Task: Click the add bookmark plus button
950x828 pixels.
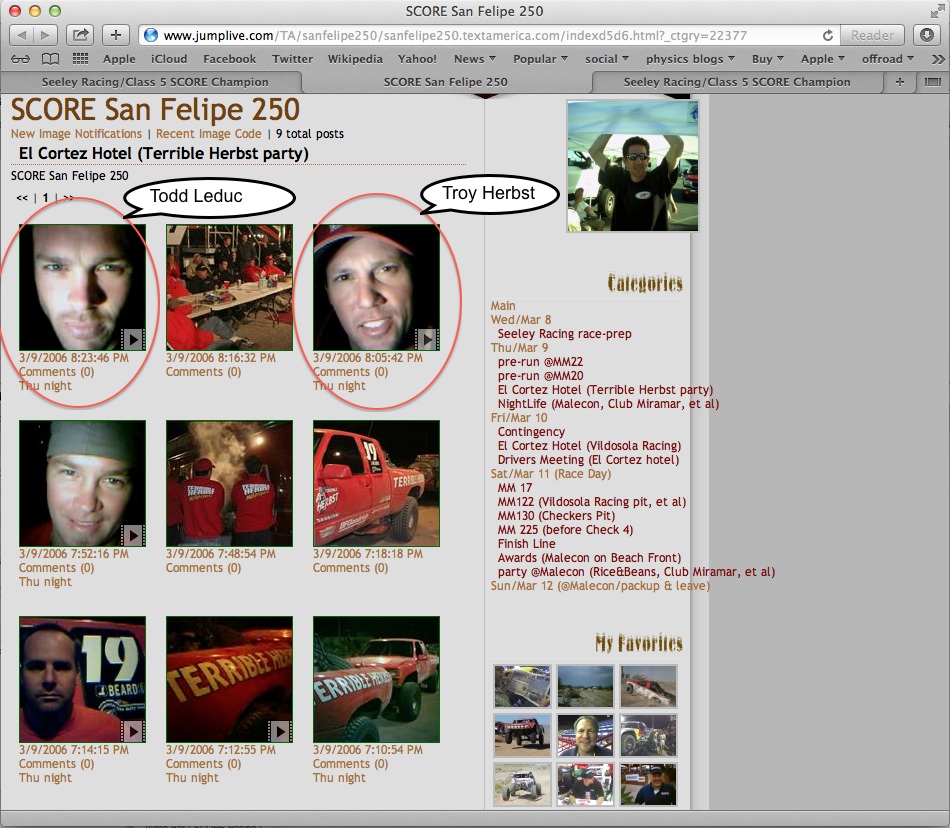Action: 116,35
